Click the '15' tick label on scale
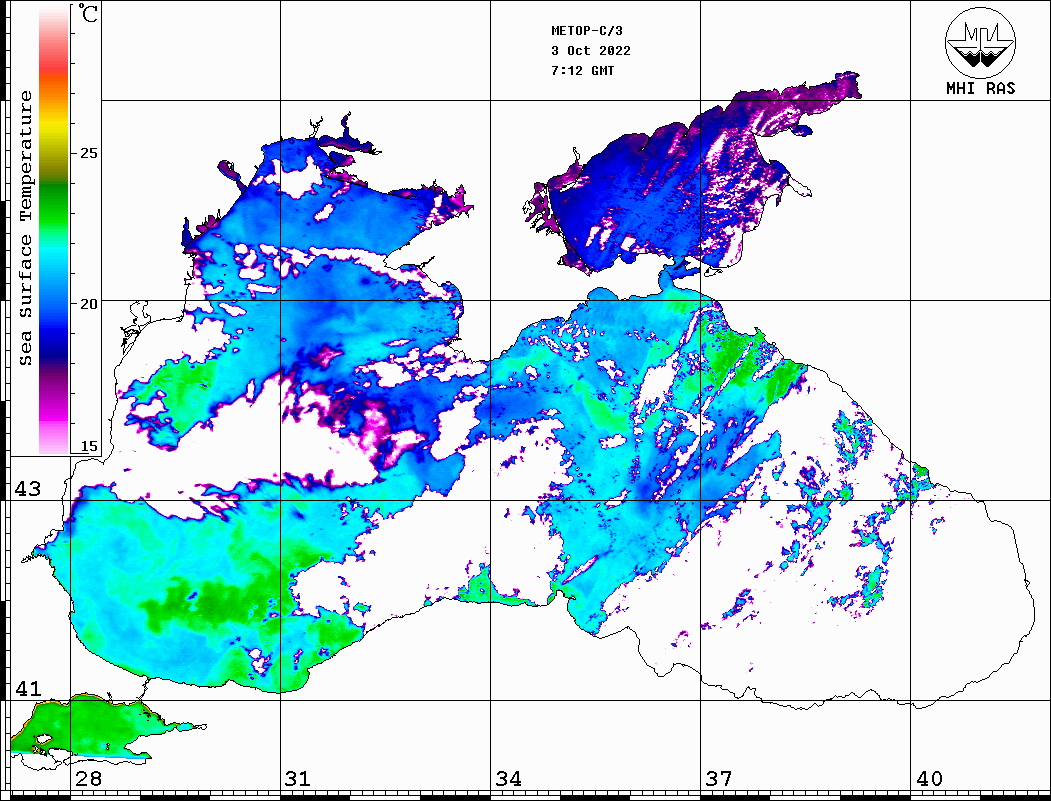1051x801 pixels. 88,446
